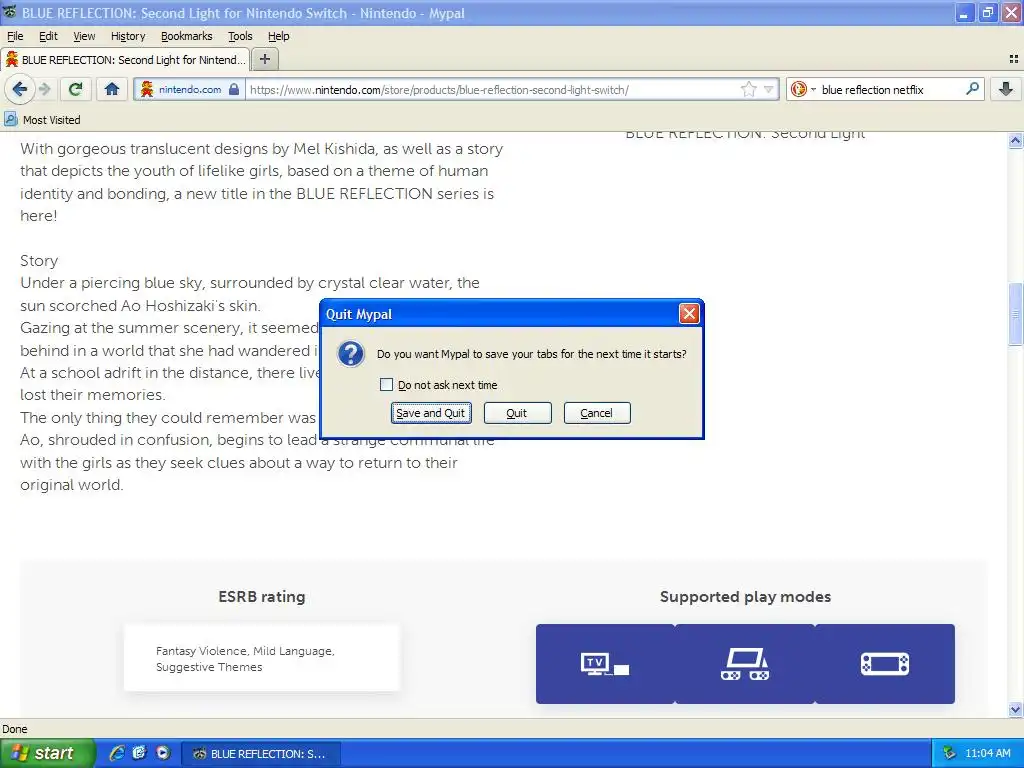The width and height of the screenshot is (1024, 768).
Task: Select the BLUE REFLECTION browser tab
Action: (x=125, y=59)
